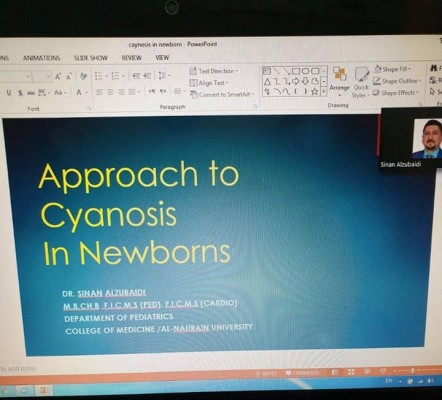Viewport: 442px width, 400px height.
Task: Open the Comments pane button
Action: (x=303, y=373)
